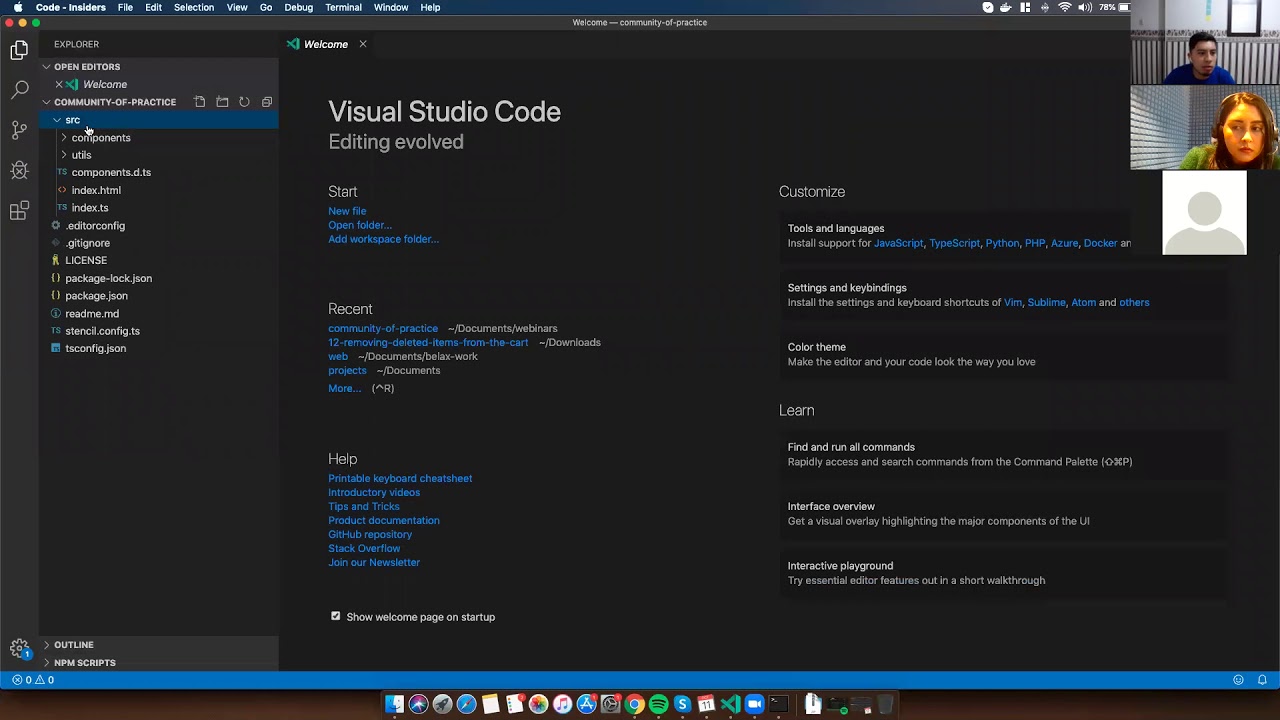This screenshot has height=720, width=1280.
Task: Open Spotify from the Dock
Action: click(x=658, y=704)
